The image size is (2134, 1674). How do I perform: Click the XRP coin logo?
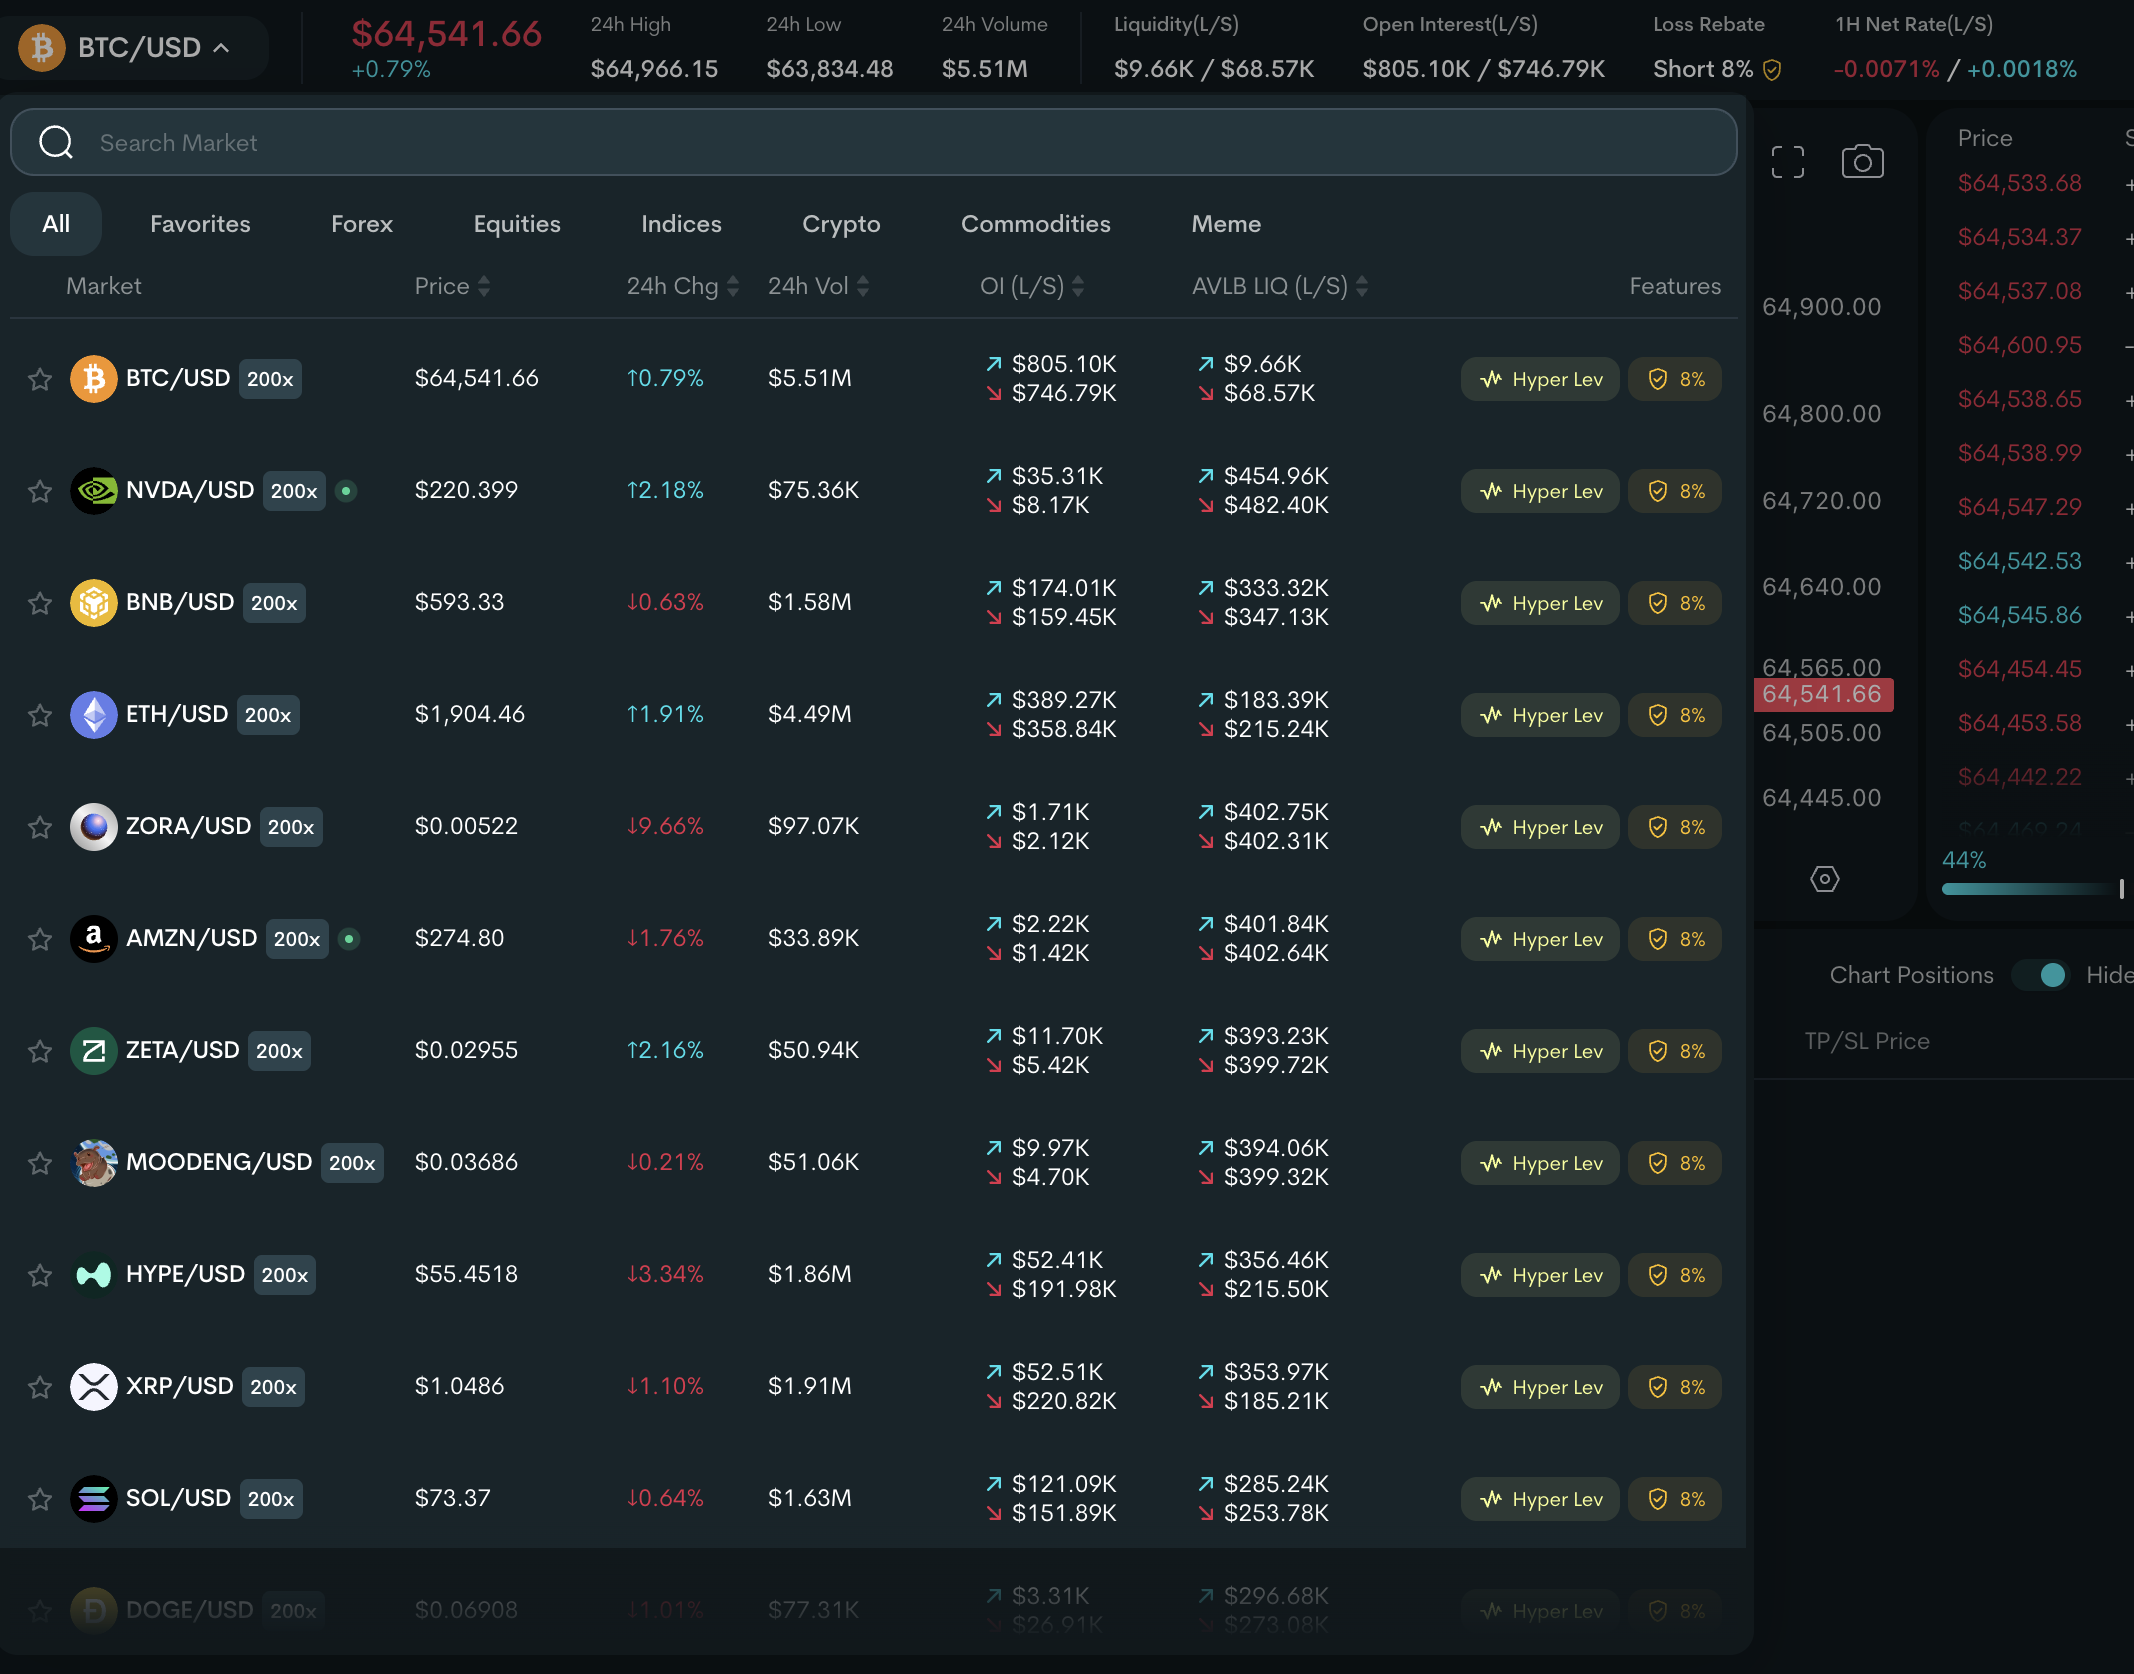tap(94, 1387)
